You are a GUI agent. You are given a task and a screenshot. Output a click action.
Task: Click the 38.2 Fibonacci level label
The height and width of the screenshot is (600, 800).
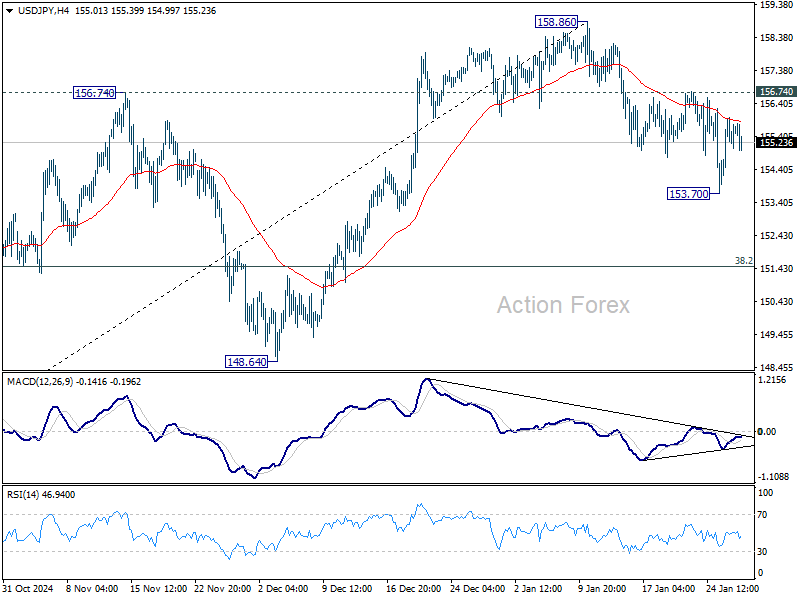[x=743, y=261]
